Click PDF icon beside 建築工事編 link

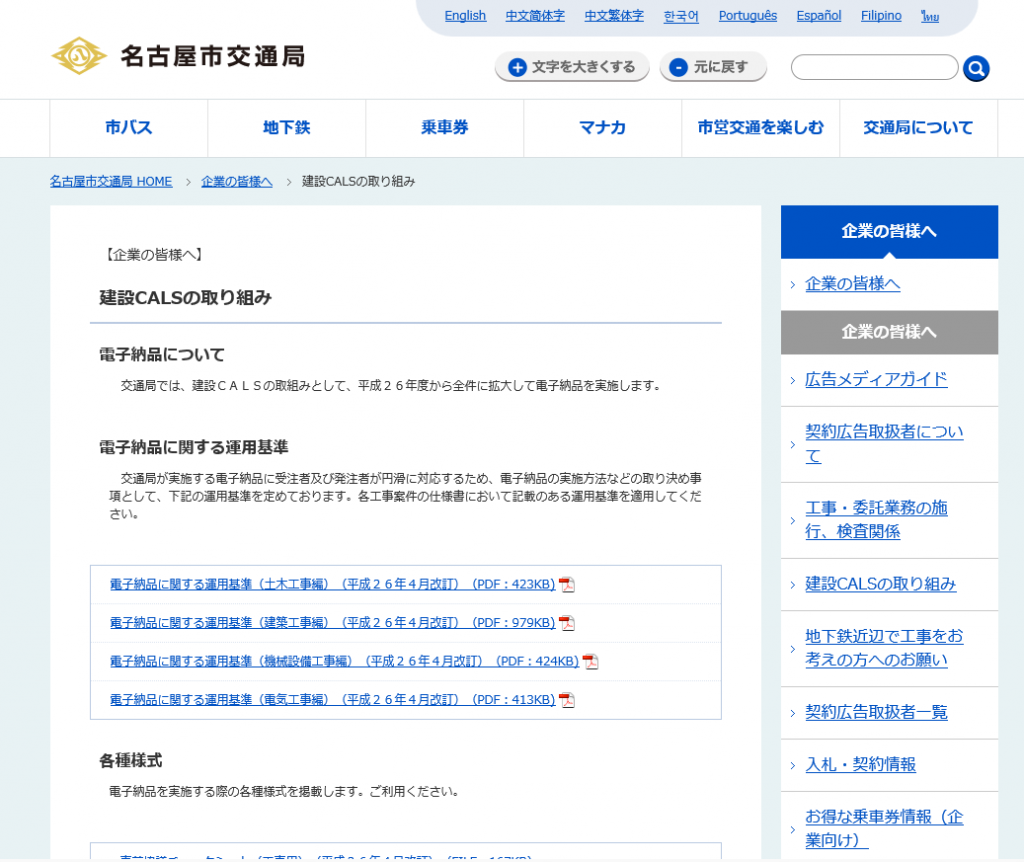(567, 623)
